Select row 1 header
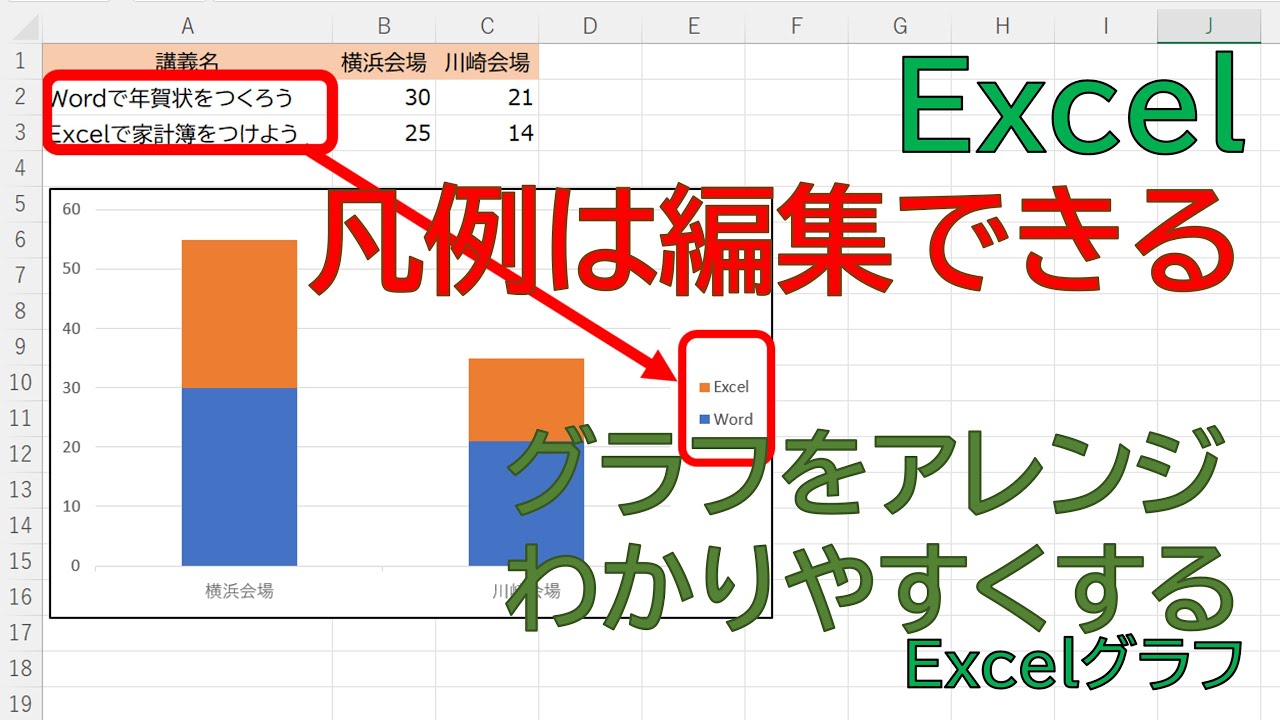The width and height of the screenshot is (1280, 720). (x=21, y=62)
